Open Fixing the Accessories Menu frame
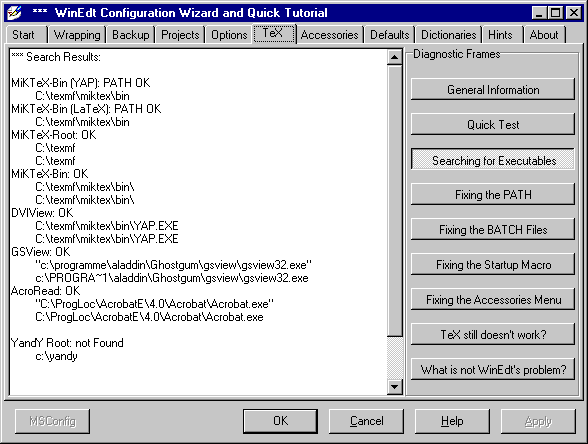 (x=493, y=300)
